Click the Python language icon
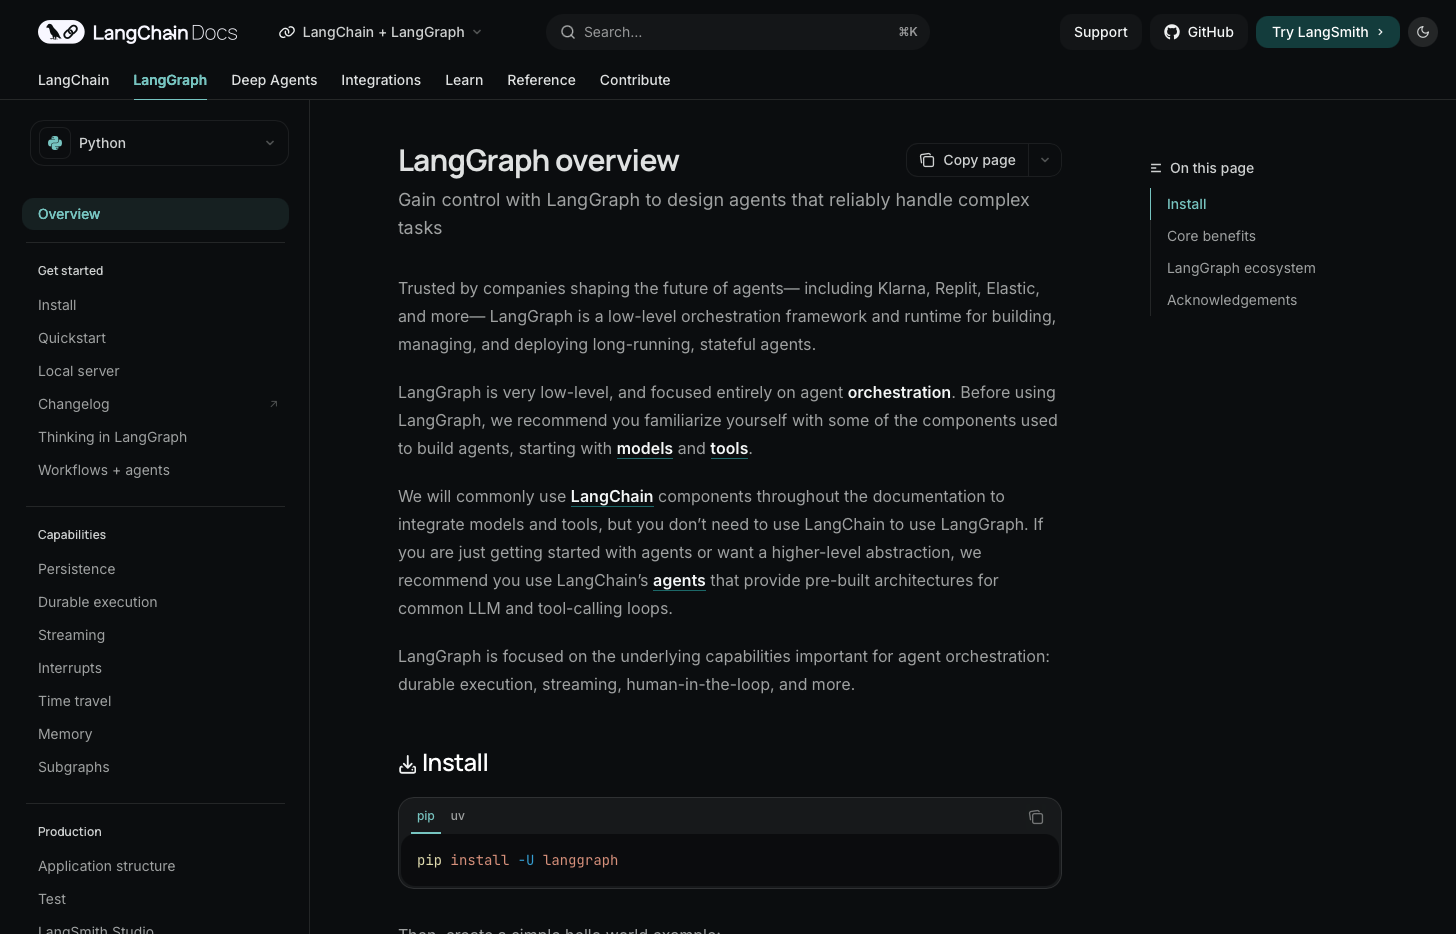 click(x=55, y=143)
